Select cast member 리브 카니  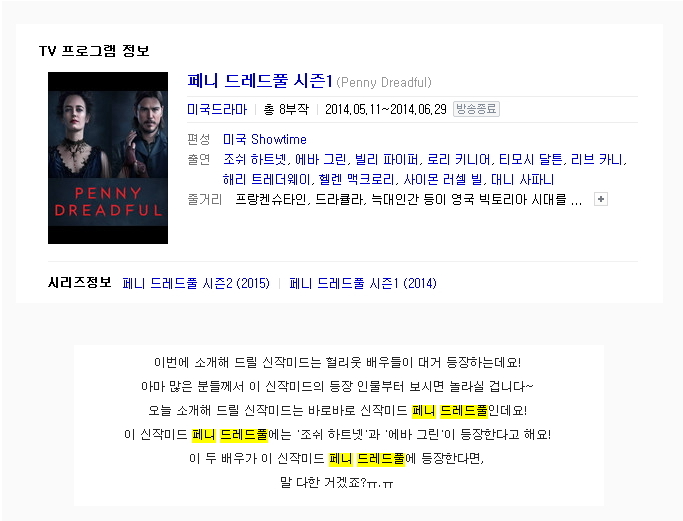(597, 159)
